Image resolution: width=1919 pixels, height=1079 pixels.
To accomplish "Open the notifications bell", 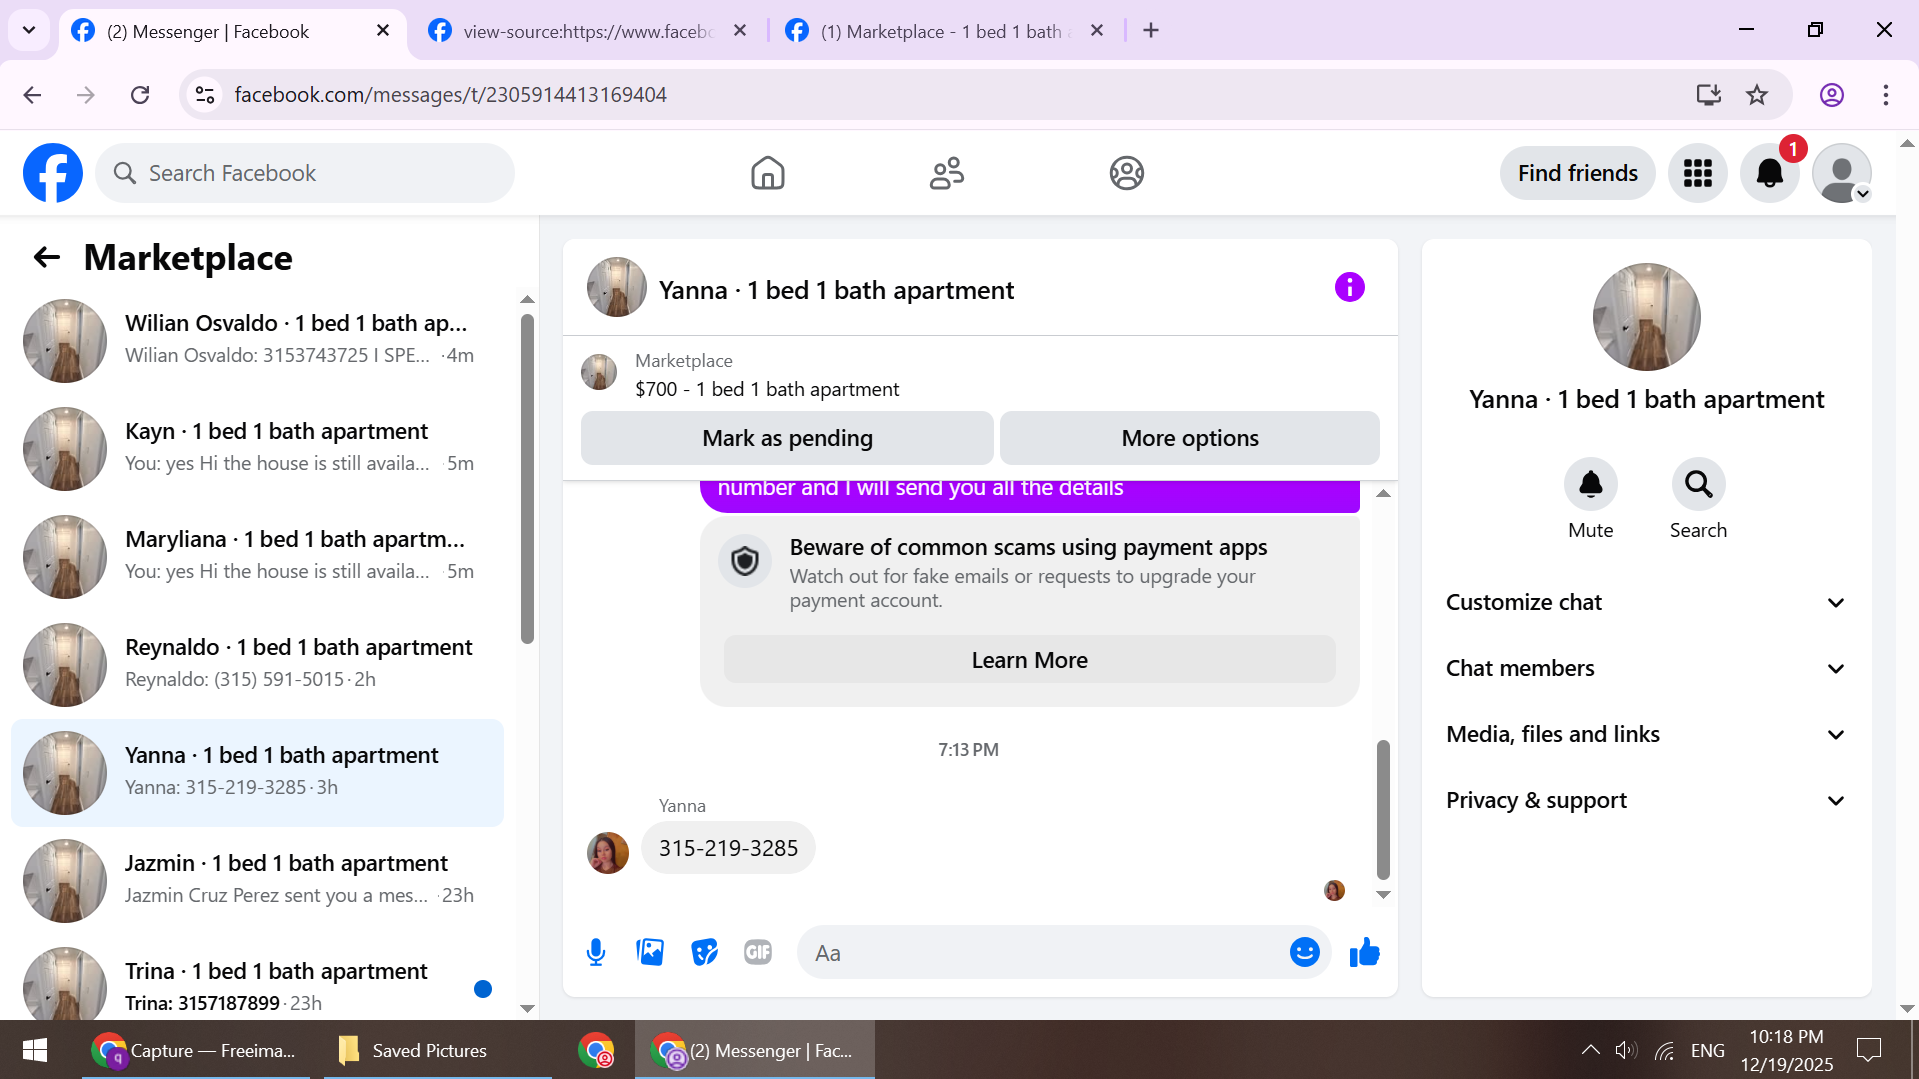I will point(1769,173).
